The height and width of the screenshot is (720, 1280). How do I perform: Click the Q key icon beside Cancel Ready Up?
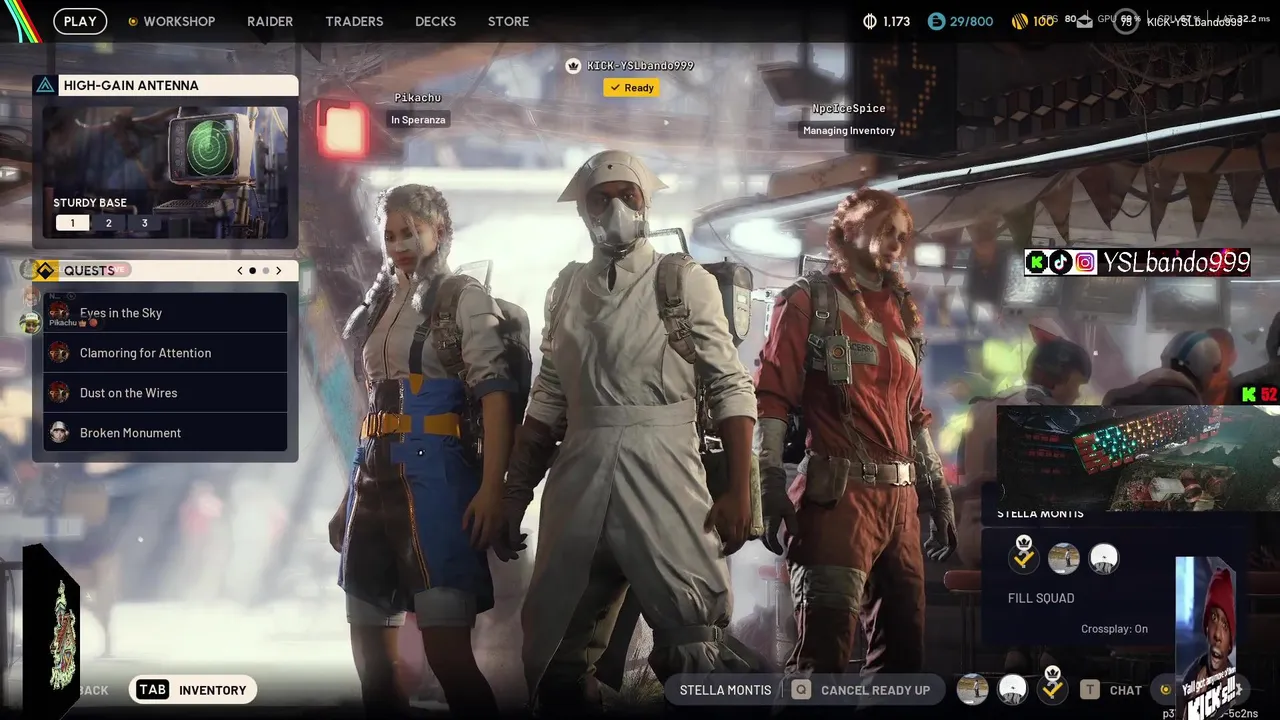(801, 690)
